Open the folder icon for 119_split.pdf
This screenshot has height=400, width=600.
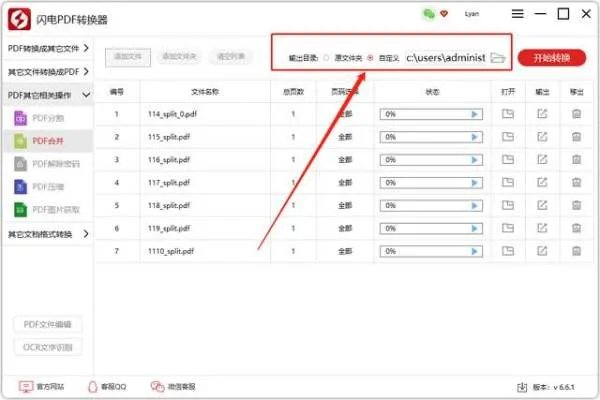508,228
